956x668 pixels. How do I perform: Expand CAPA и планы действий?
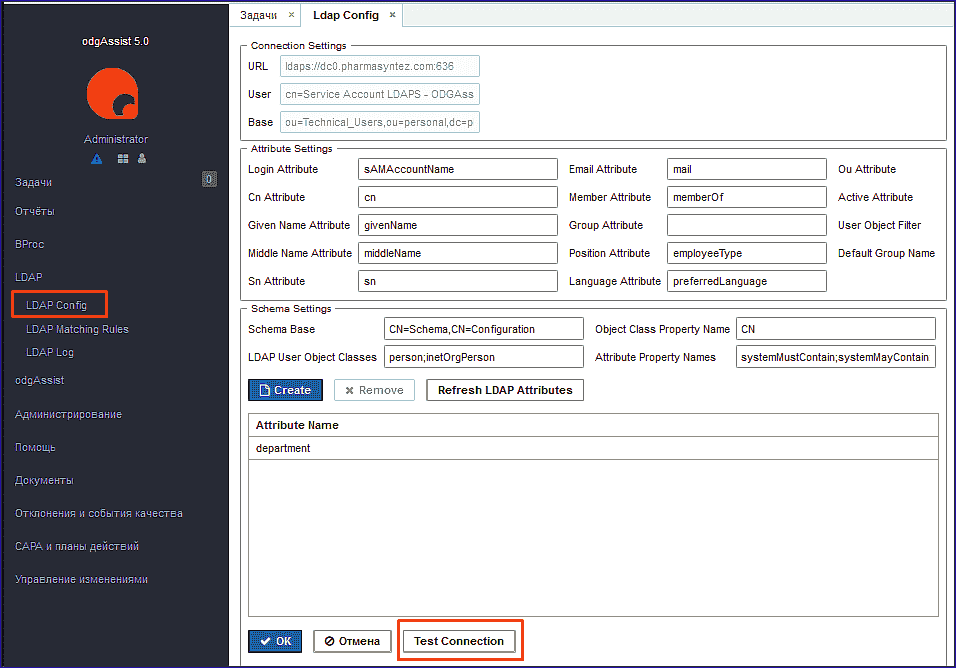click(x=77, y=546)
